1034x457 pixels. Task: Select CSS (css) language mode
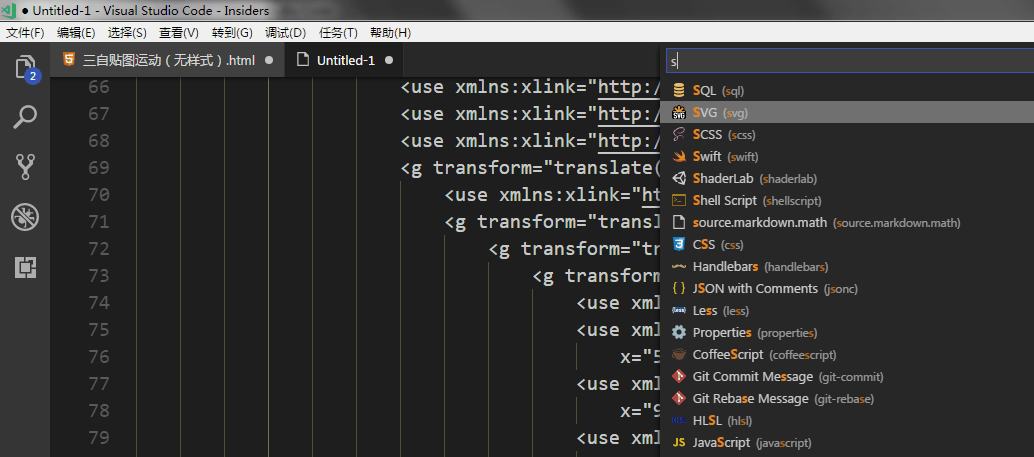point(847,244)
